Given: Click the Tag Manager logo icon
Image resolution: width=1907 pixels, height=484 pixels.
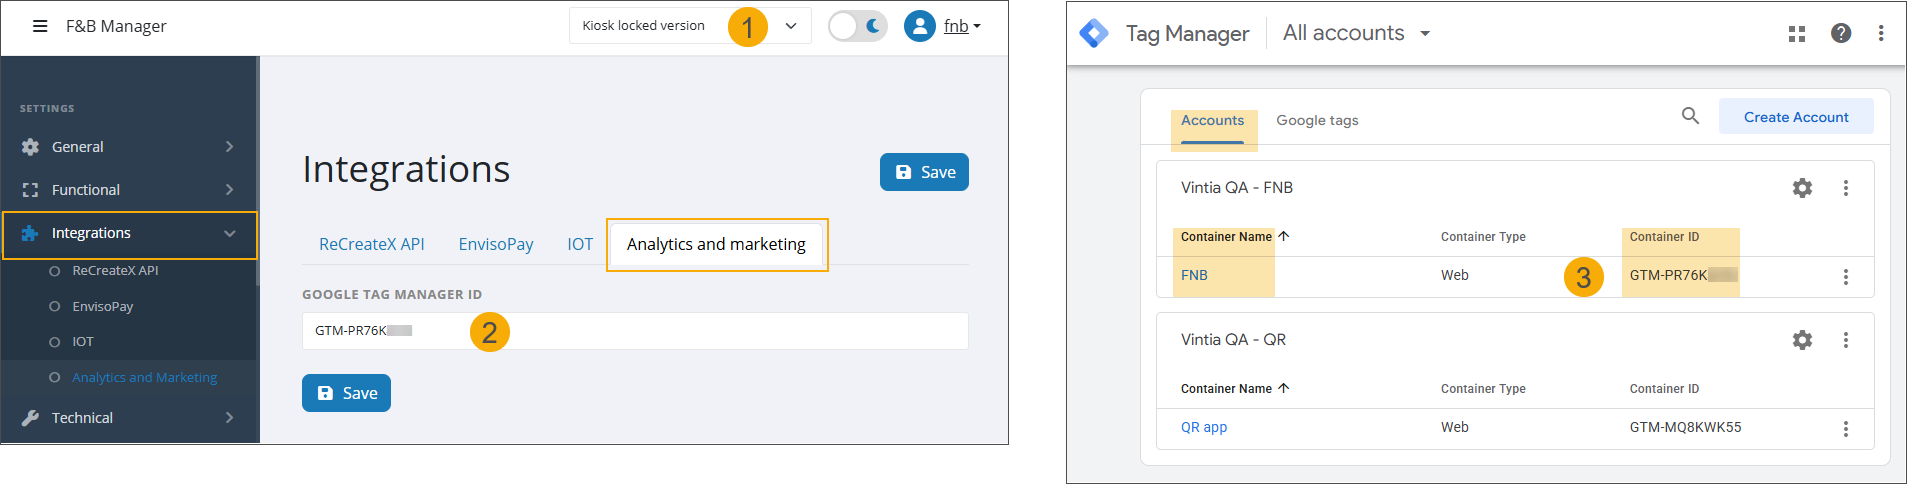Looking at the screenshot, I should (x=1094, y=33).
